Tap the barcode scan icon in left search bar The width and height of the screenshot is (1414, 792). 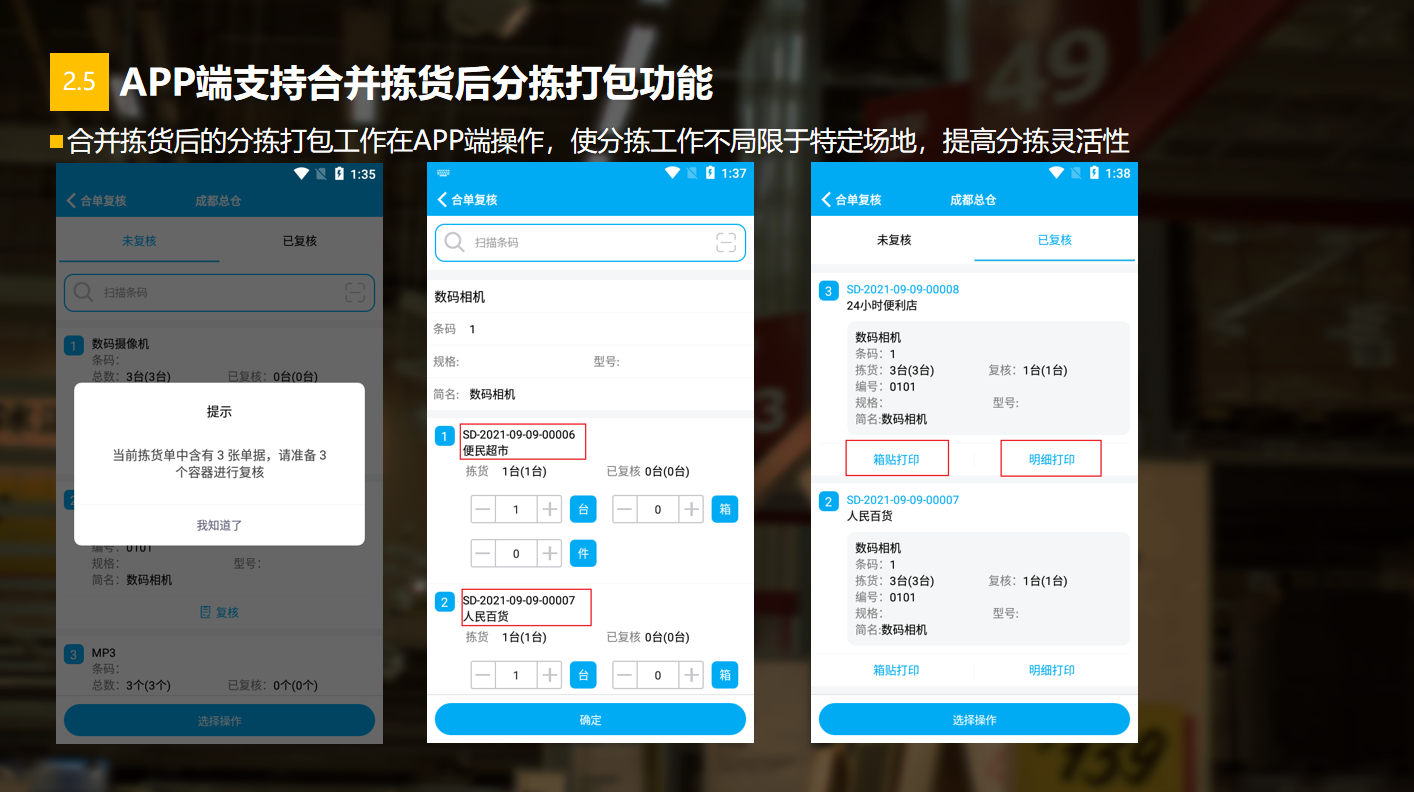tap(356, 292)
